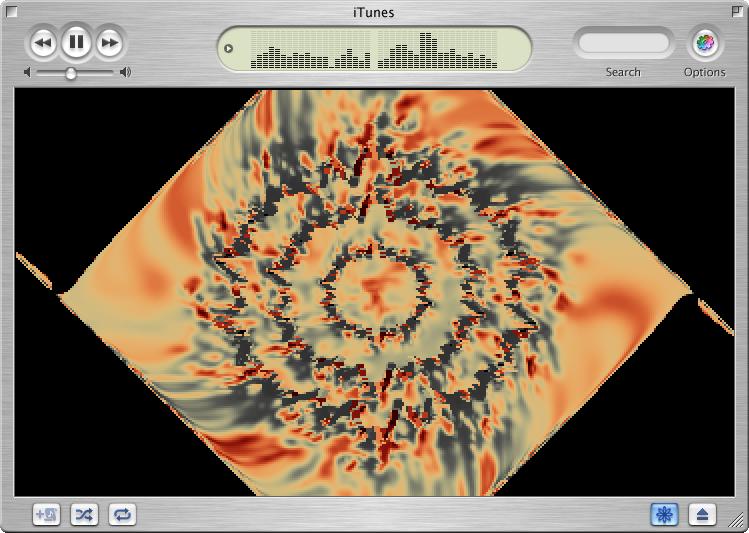Click the loud volume speaker icon
This screenshot has width=749, height=533.
(125, 72)
